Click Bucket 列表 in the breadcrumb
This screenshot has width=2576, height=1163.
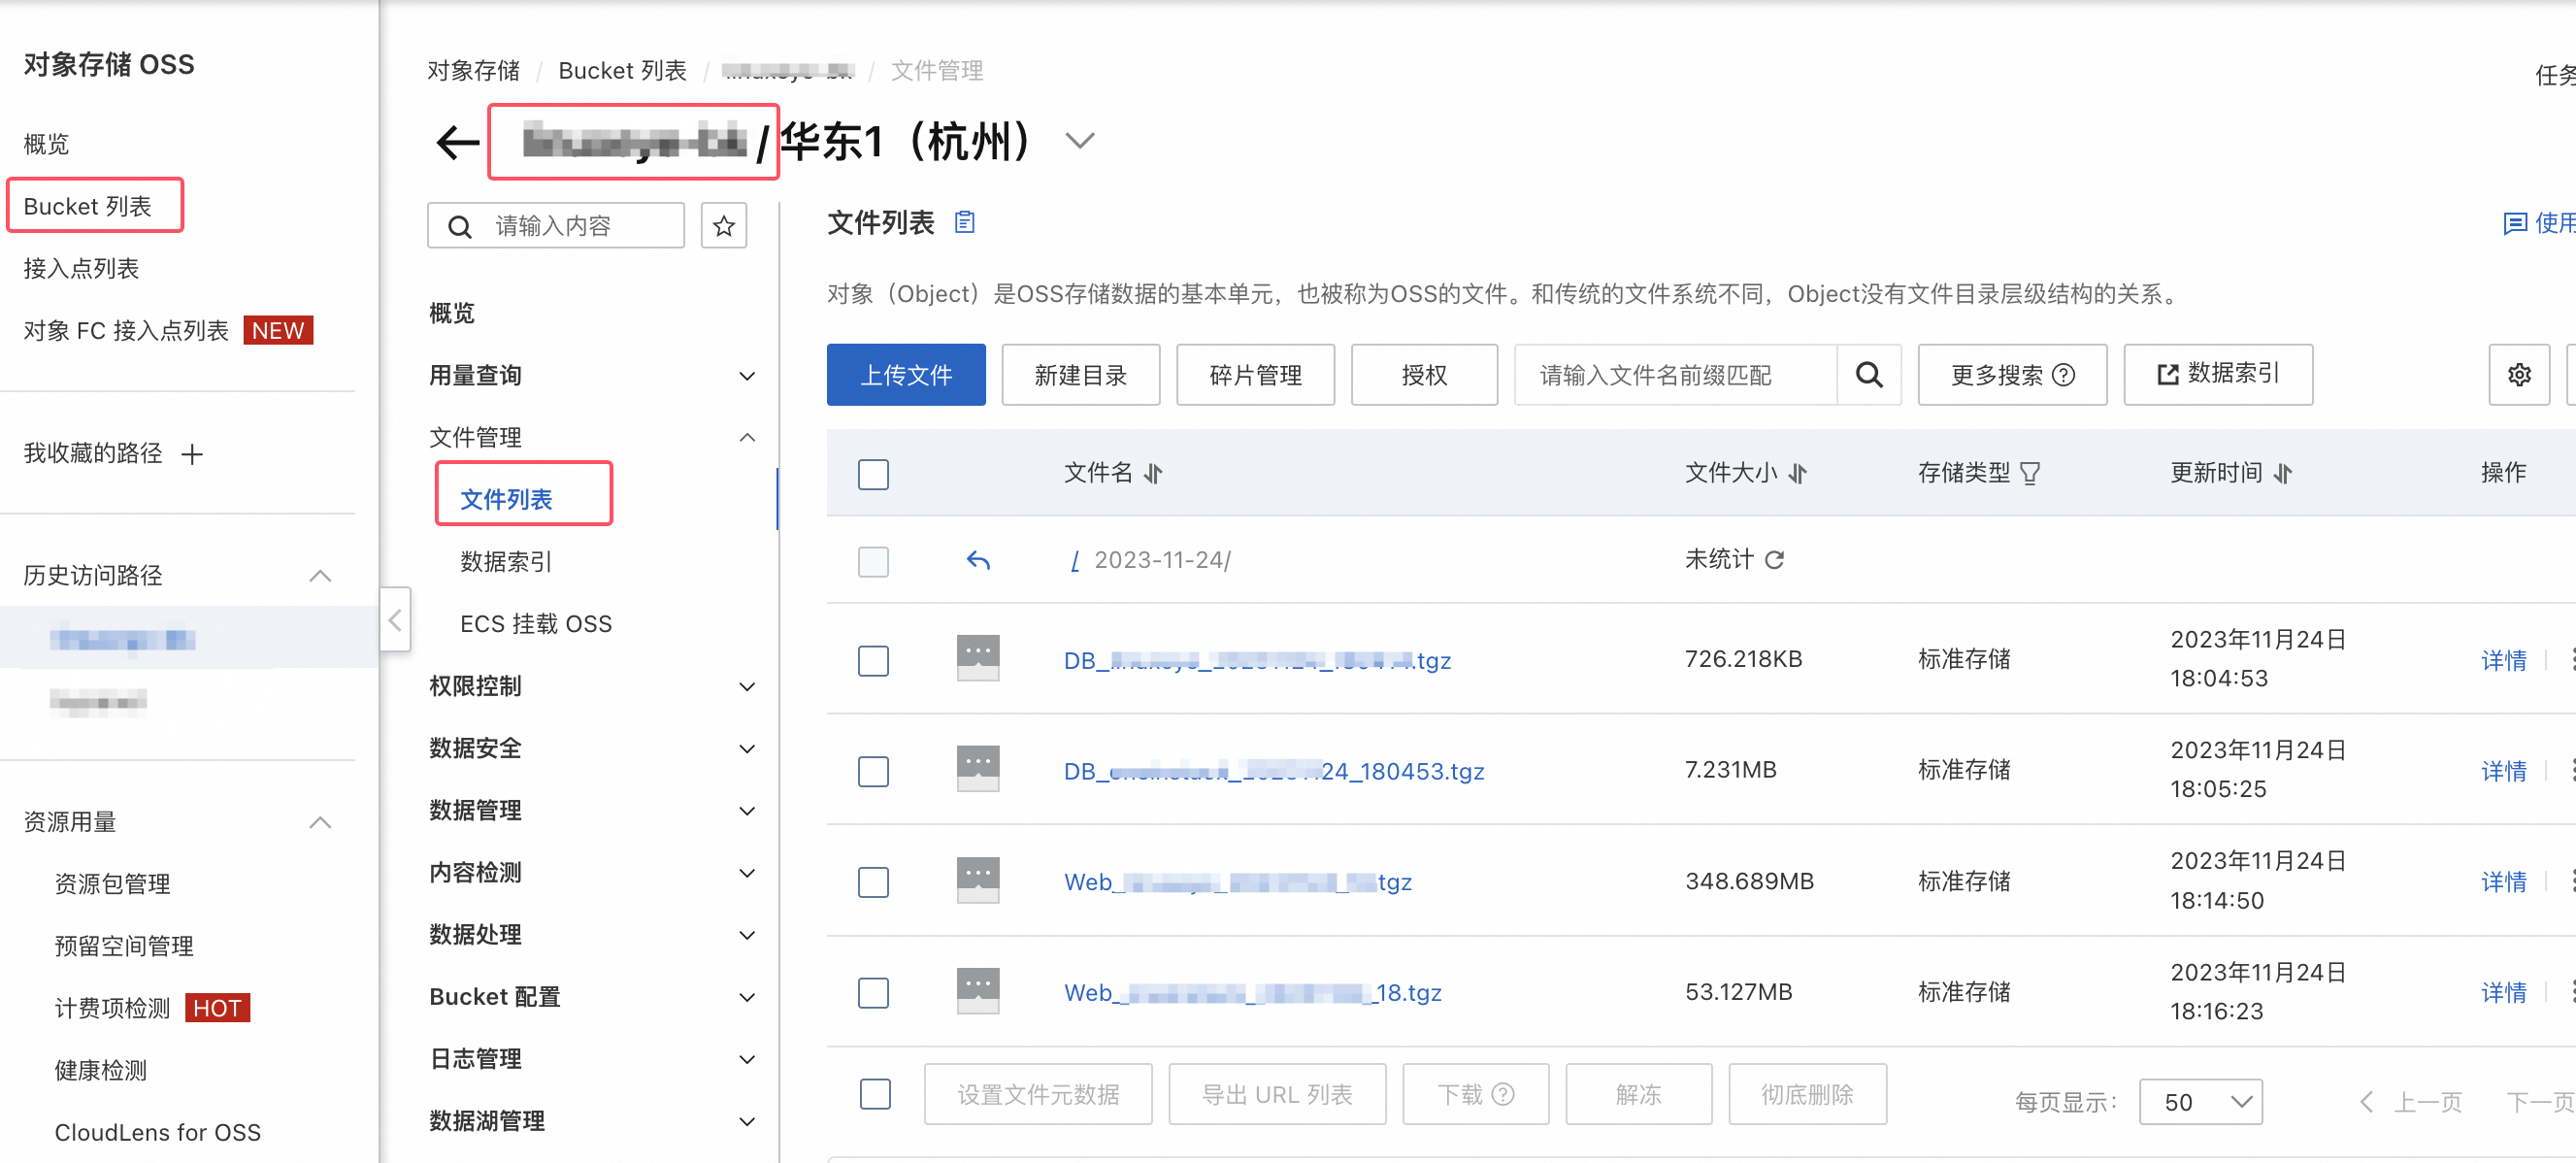(622, 71)
